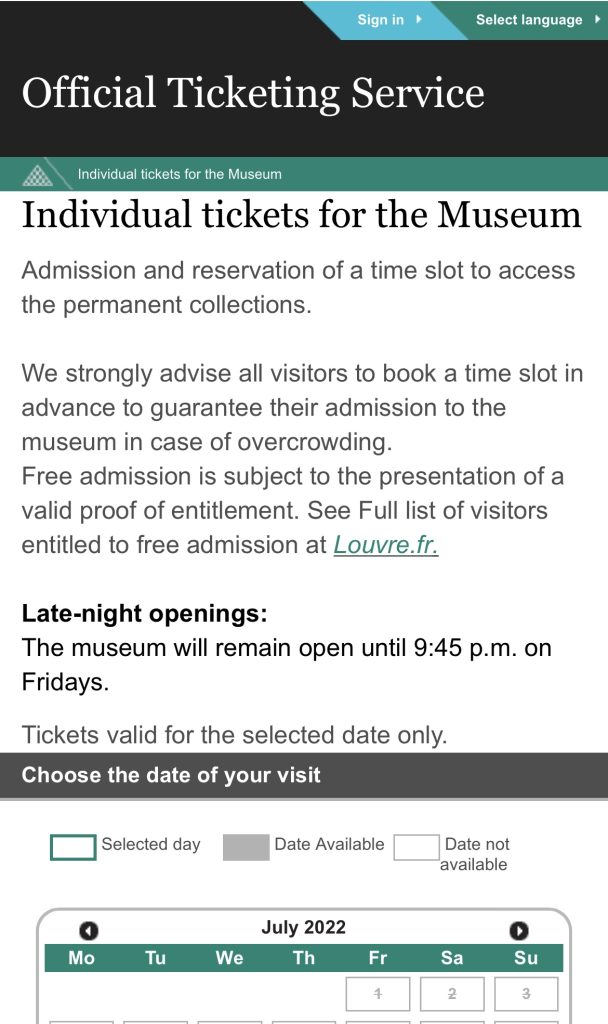
Task: Pick Friday July 1 in the calendar
Action: click(x=378, y=994)
